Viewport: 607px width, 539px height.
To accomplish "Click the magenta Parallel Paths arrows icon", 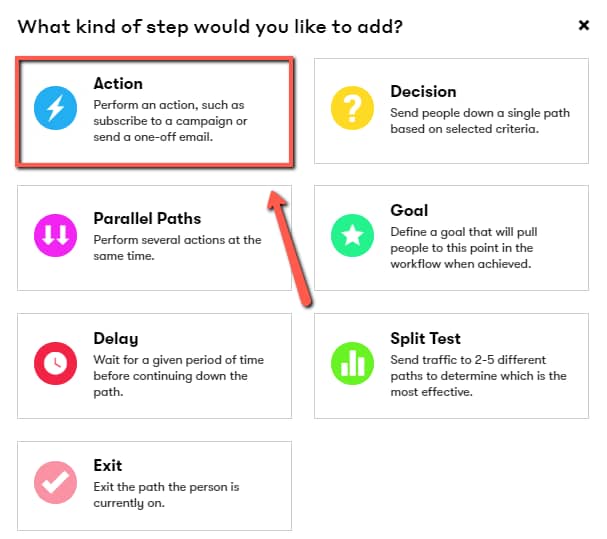I will (55, 235).
